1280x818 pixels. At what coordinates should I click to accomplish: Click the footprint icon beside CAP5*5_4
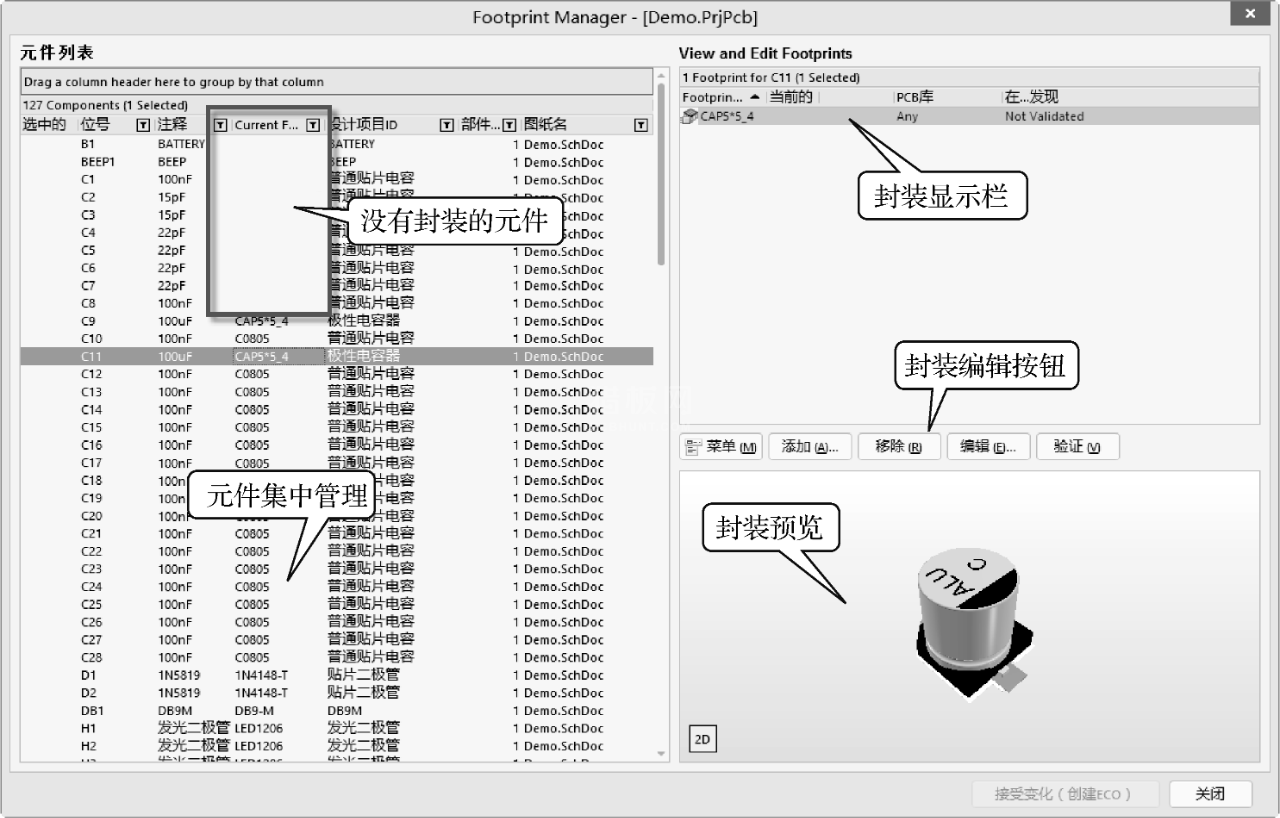[x=688, y=116]
